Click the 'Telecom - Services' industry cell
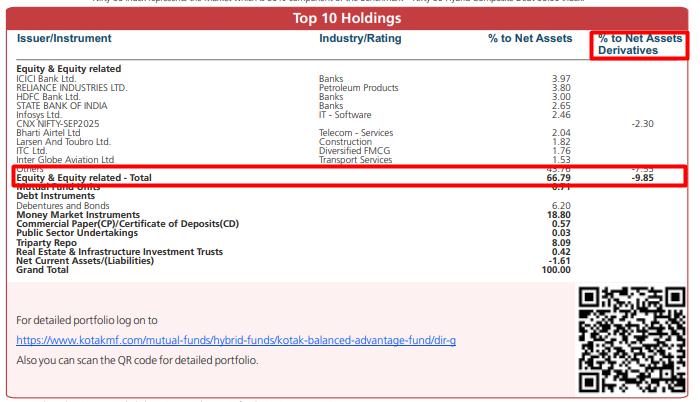This screenshot has height=402, width=700. [356, 133]
